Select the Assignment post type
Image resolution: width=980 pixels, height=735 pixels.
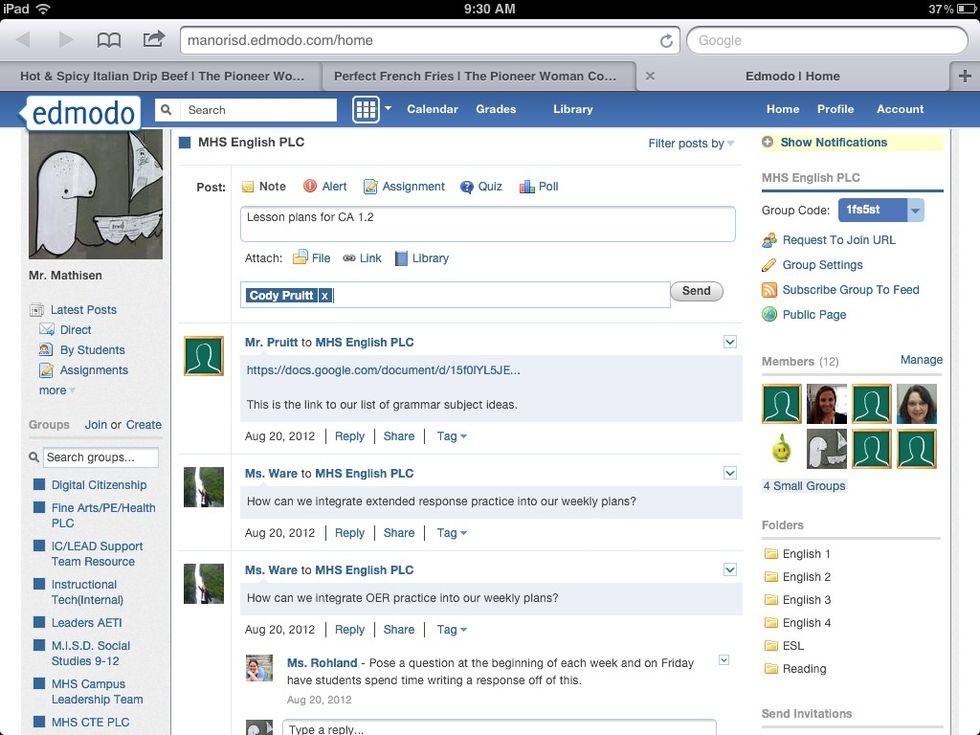click(x=404, y=186)
